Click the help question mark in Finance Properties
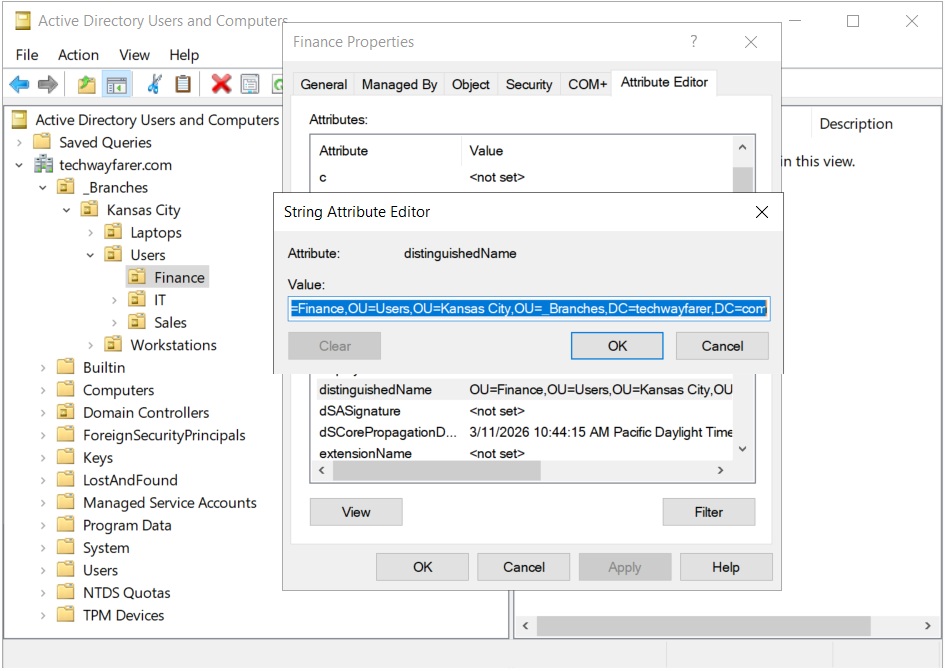Viewport: 945px width, 671px height. coord(694,42)
